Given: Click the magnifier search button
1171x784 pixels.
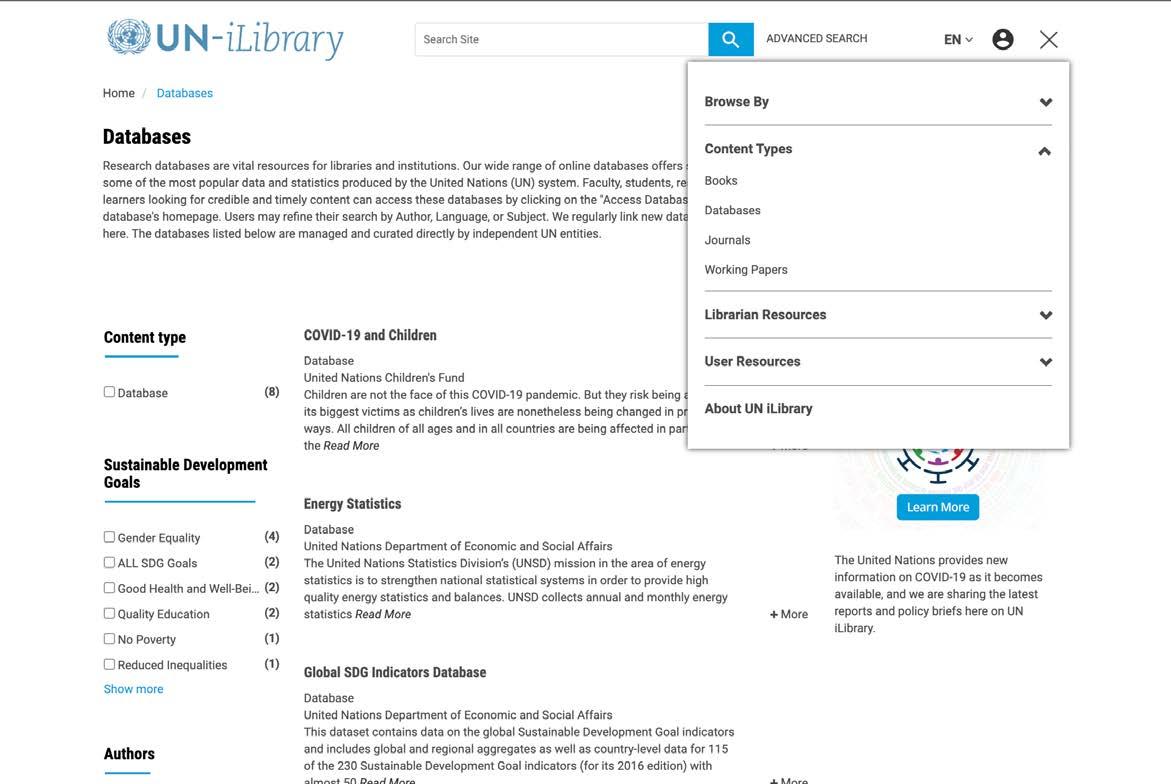Looking at the screenshot, I should (x=730, y=39).
